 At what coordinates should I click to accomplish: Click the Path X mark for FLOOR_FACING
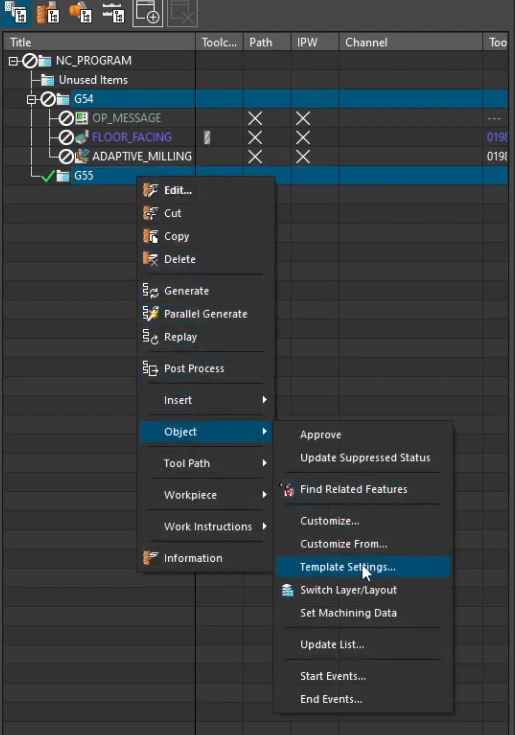[255, 137]
